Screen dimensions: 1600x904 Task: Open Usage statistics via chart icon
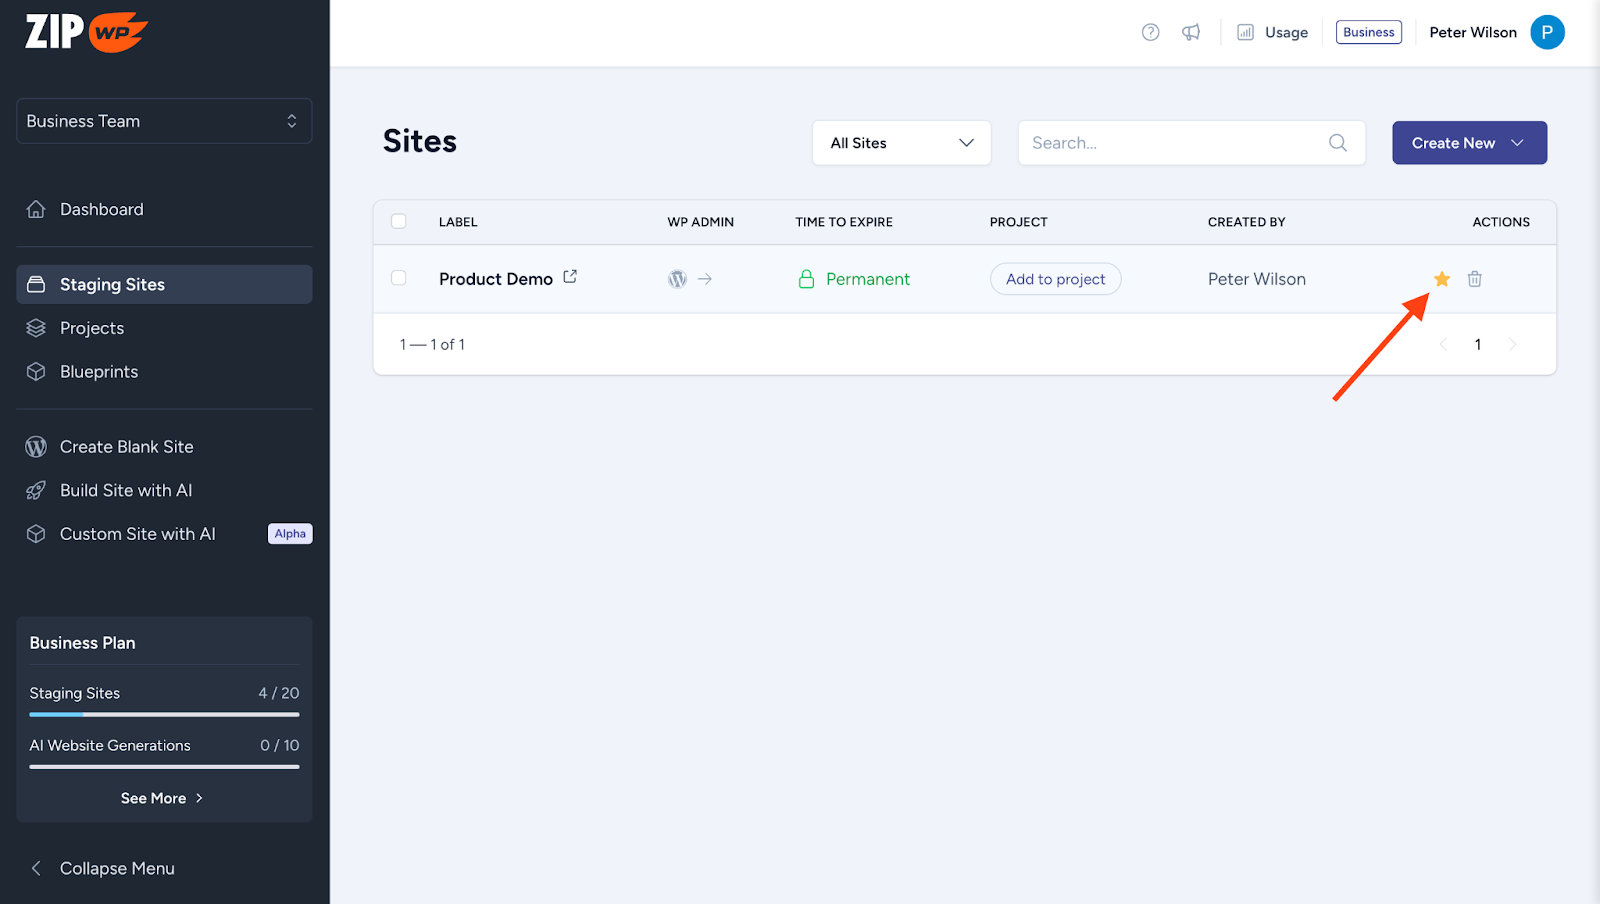[1245, 31]
